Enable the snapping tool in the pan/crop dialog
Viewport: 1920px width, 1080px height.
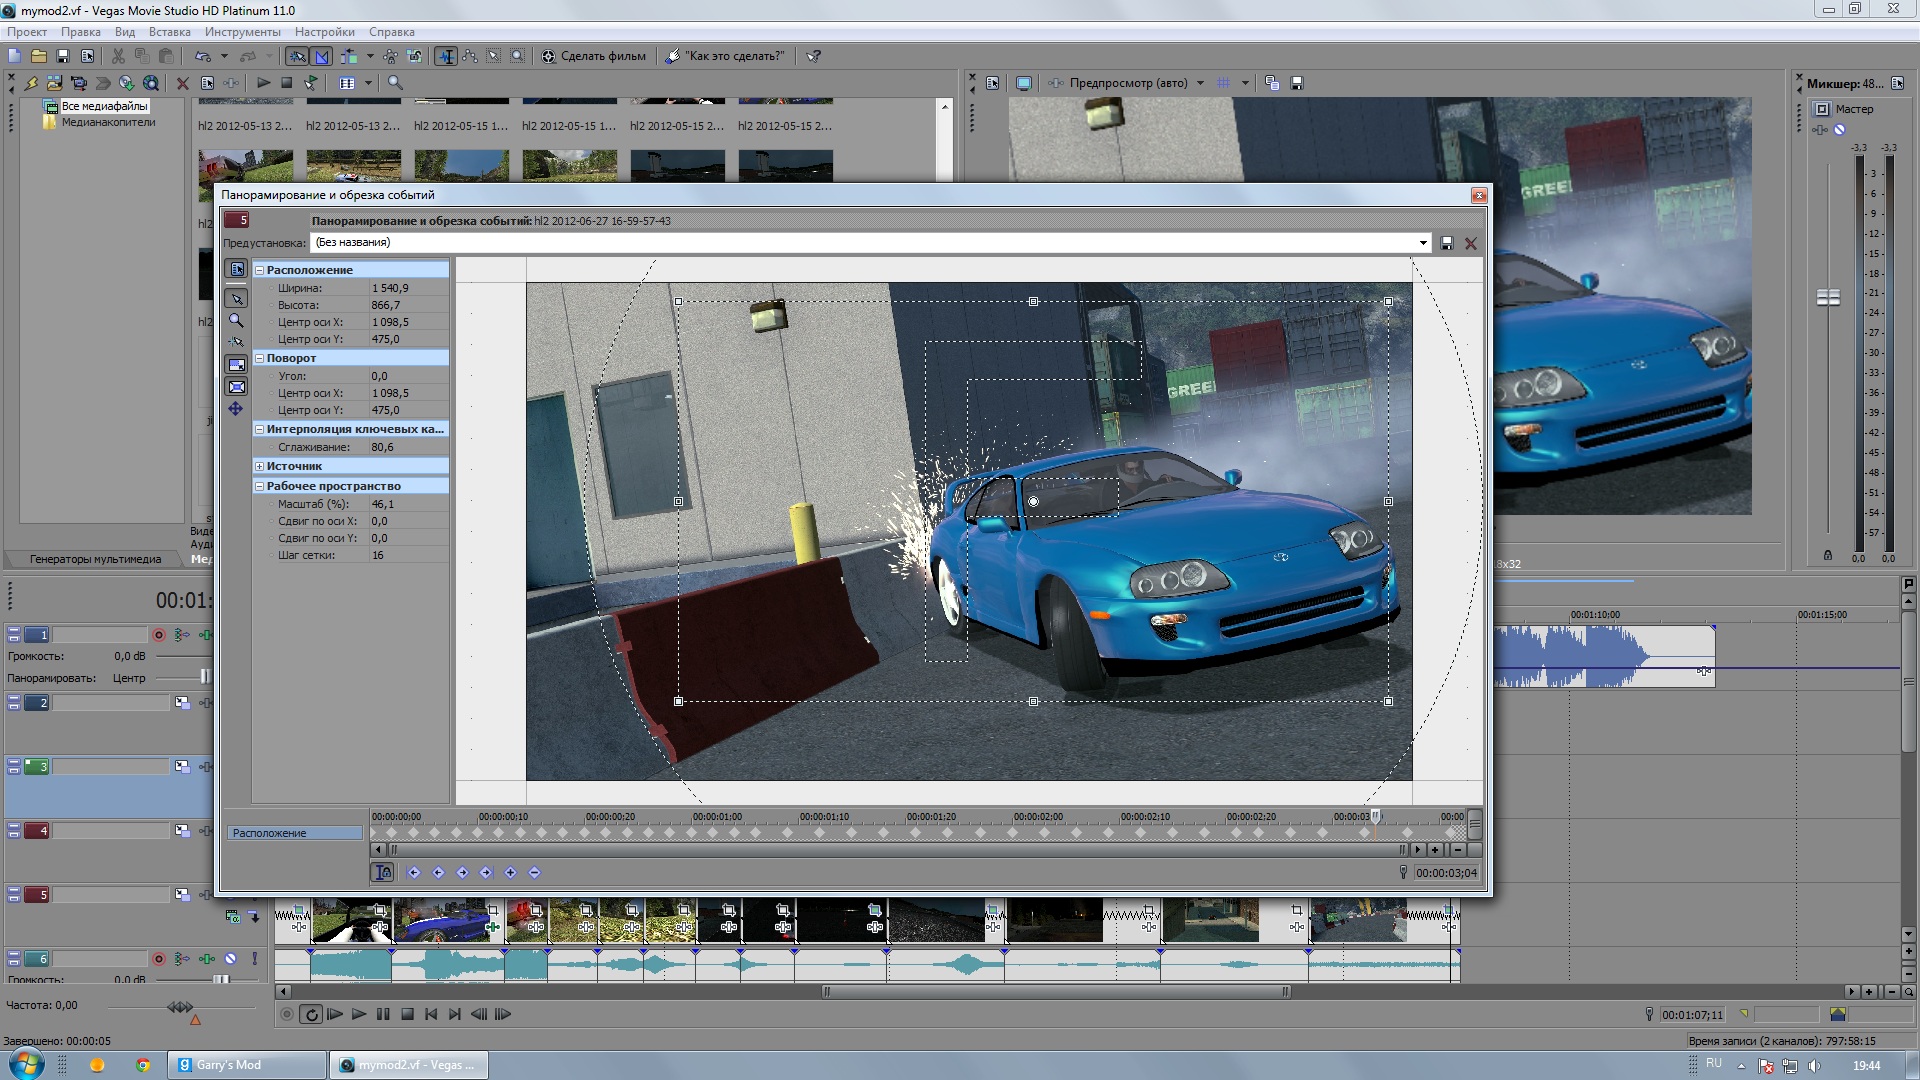point(236,342)
